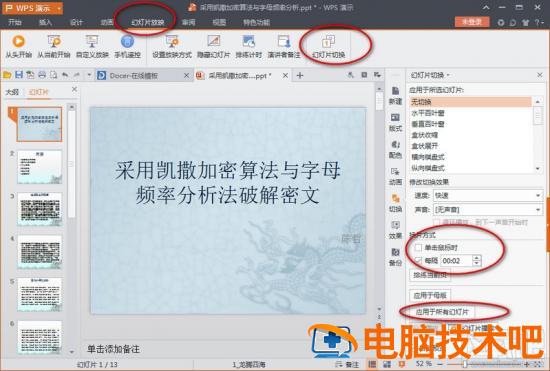Click 单击添加备注 notes area
The image size is (550, 371).
[x=113, y=349]
